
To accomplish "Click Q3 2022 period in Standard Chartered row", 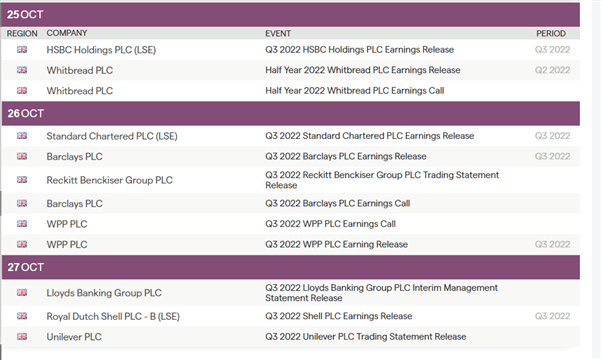I will [x=552, y=136].
